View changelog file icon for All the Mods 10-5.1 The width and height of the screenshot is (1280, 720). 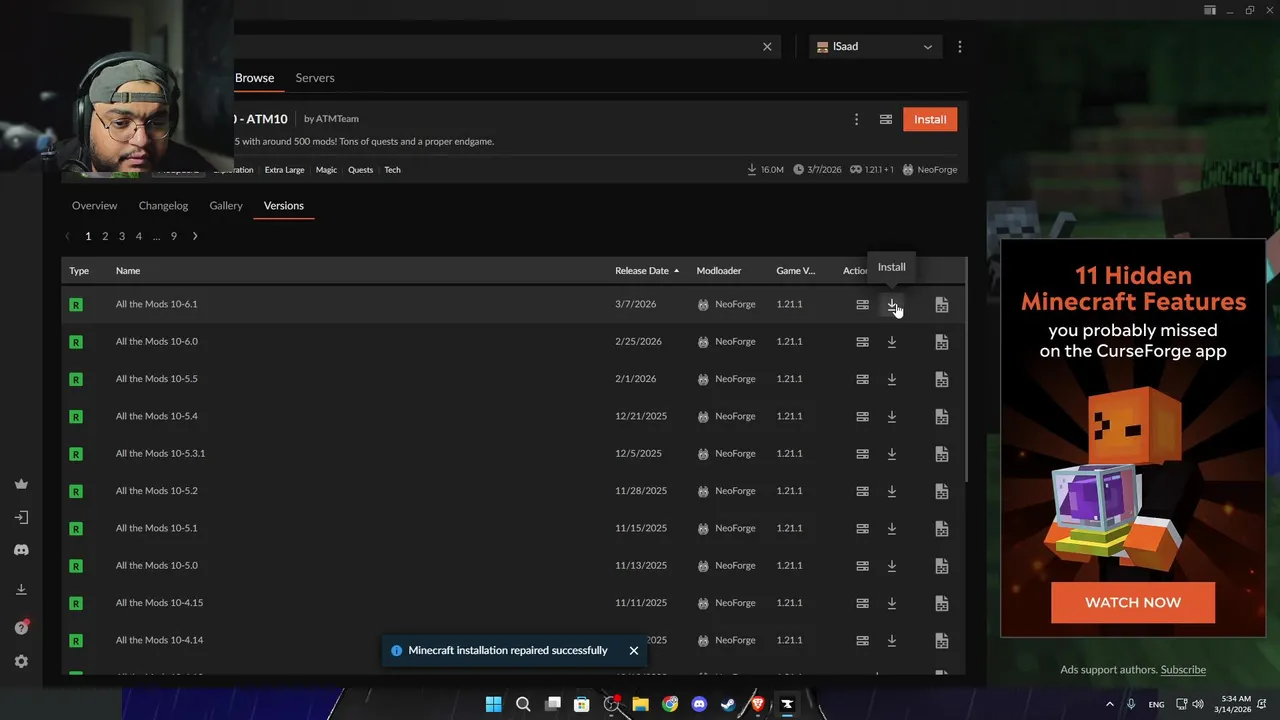[942, 528]
